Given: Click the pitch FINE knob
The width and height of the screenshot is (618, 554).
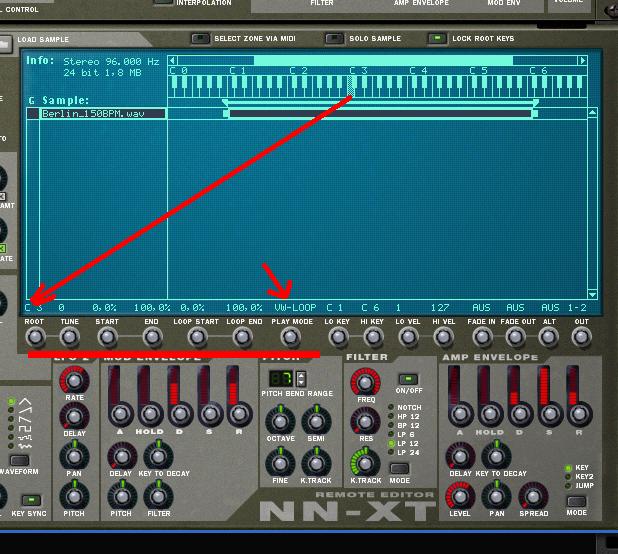Looking at the screenshot, I should pos(280,463).
